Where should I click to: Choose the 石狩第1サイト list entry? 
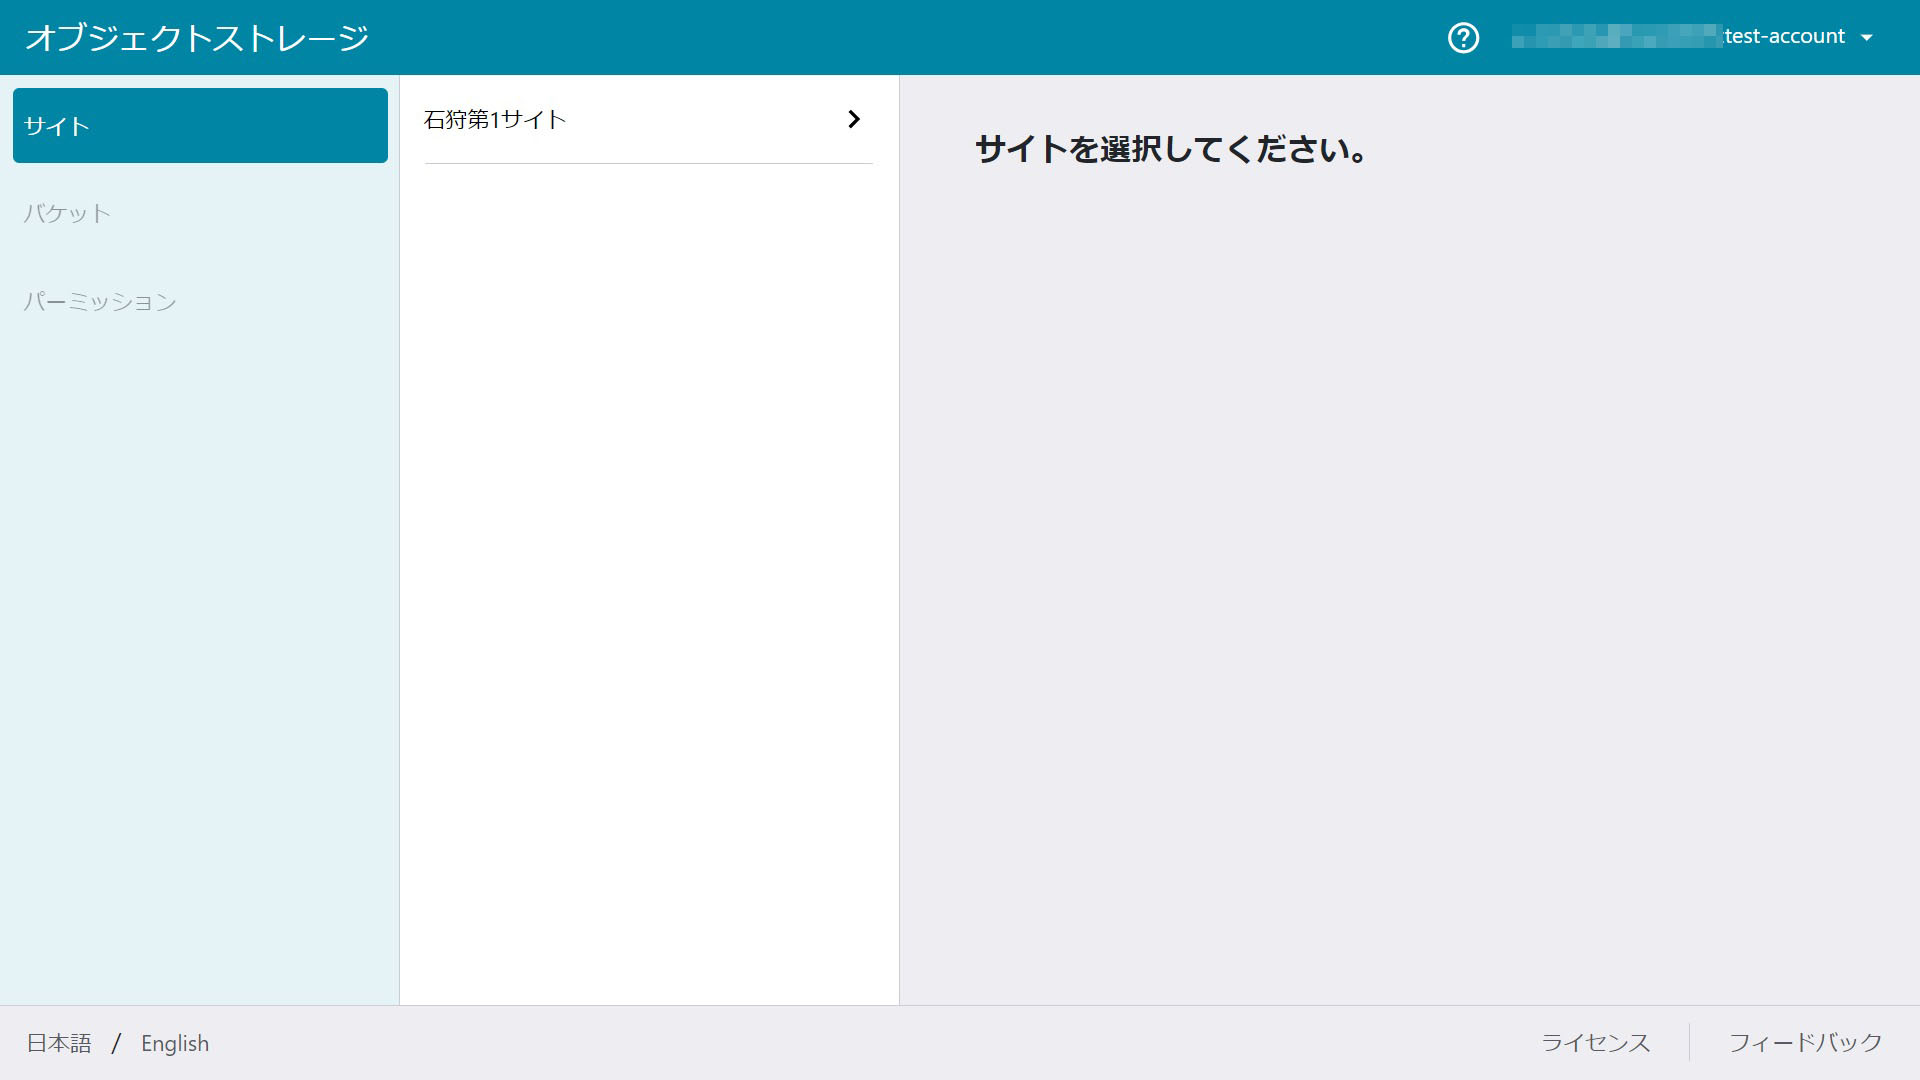click(x=496, y=120)
